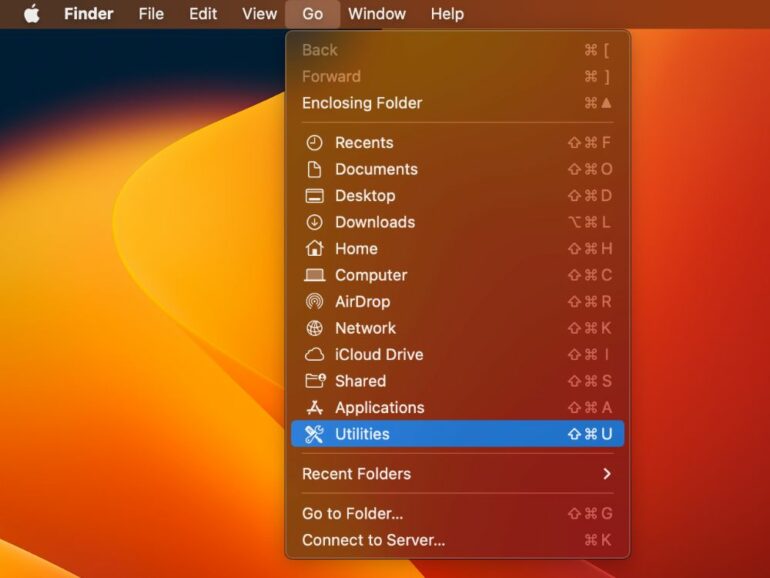Open the Recent Folders submenu
The width and height of the screenshot is (770, 578).
tap(457, 473)
